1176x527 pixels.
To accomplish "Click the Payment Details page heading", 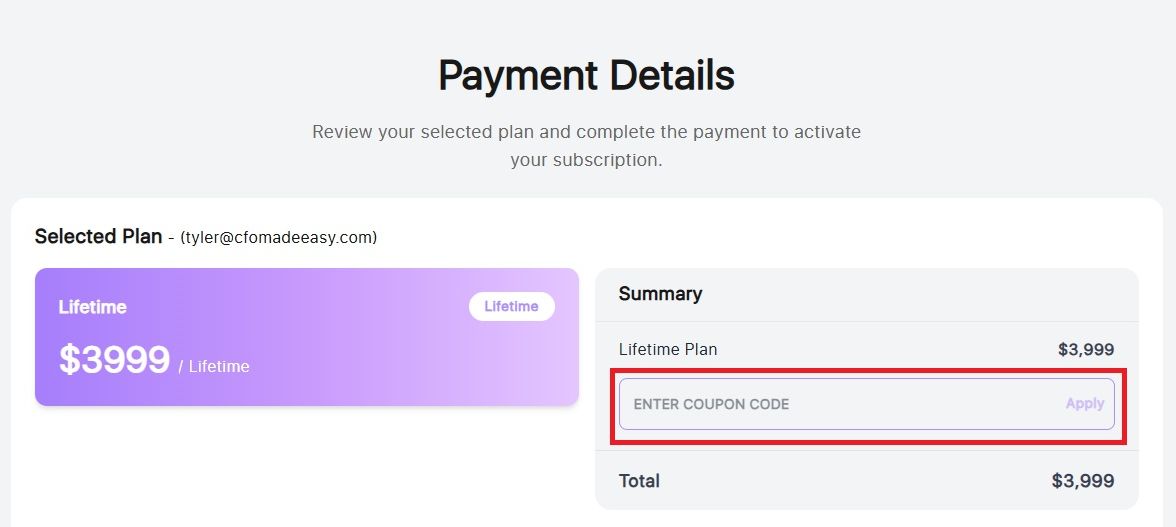I will pos(586,76).
